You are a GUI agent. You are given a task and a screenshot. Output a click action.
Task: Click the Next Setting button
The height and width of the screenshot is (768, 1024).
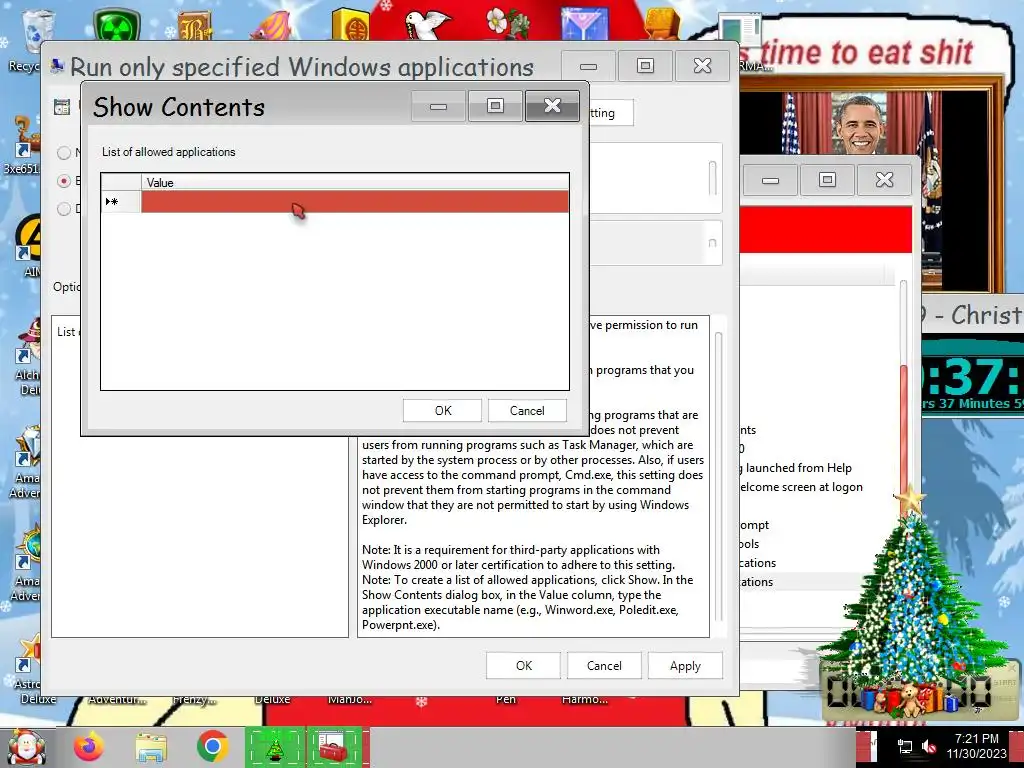click(x=611, y=113)
